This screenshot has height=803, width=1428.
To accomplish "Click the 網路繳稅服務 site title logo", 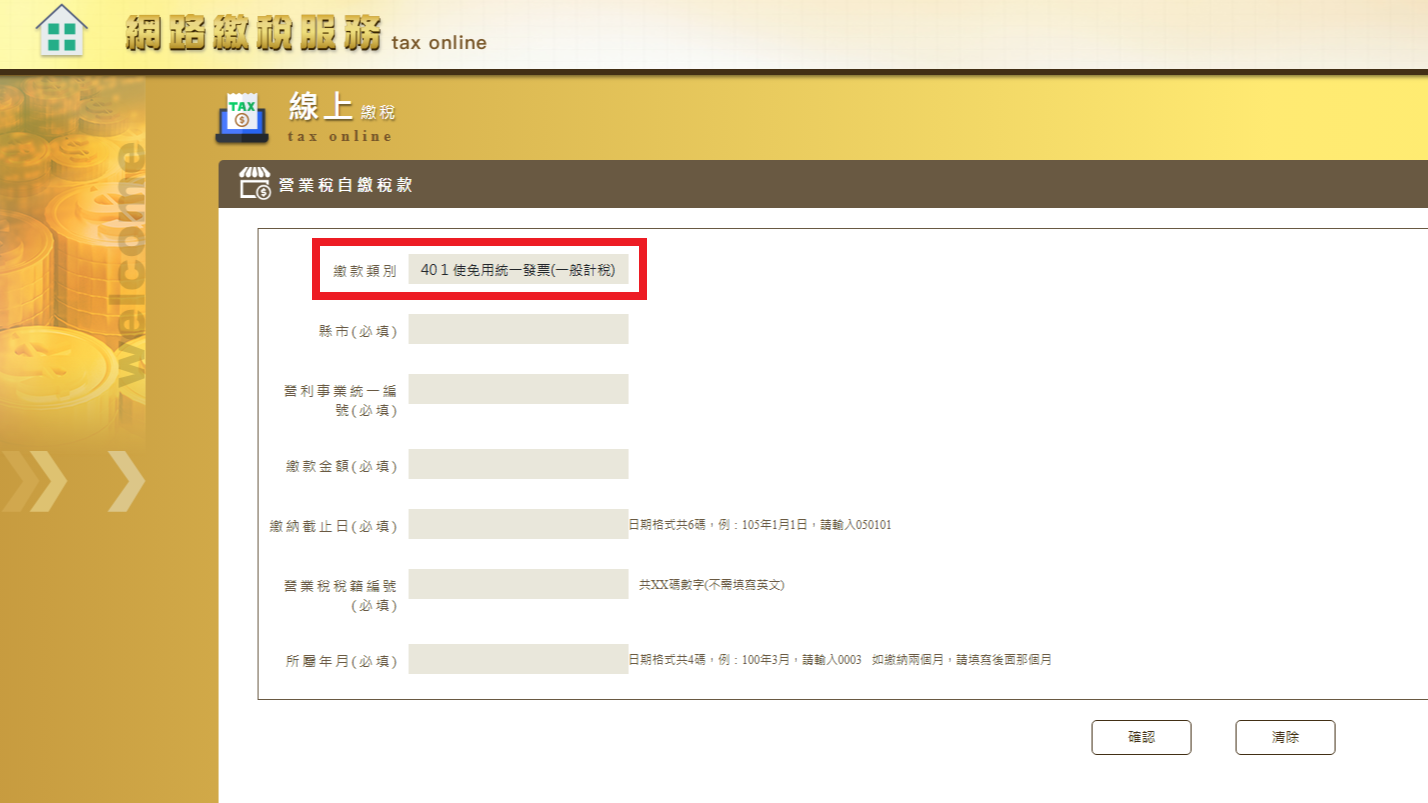I will (254, 34).
